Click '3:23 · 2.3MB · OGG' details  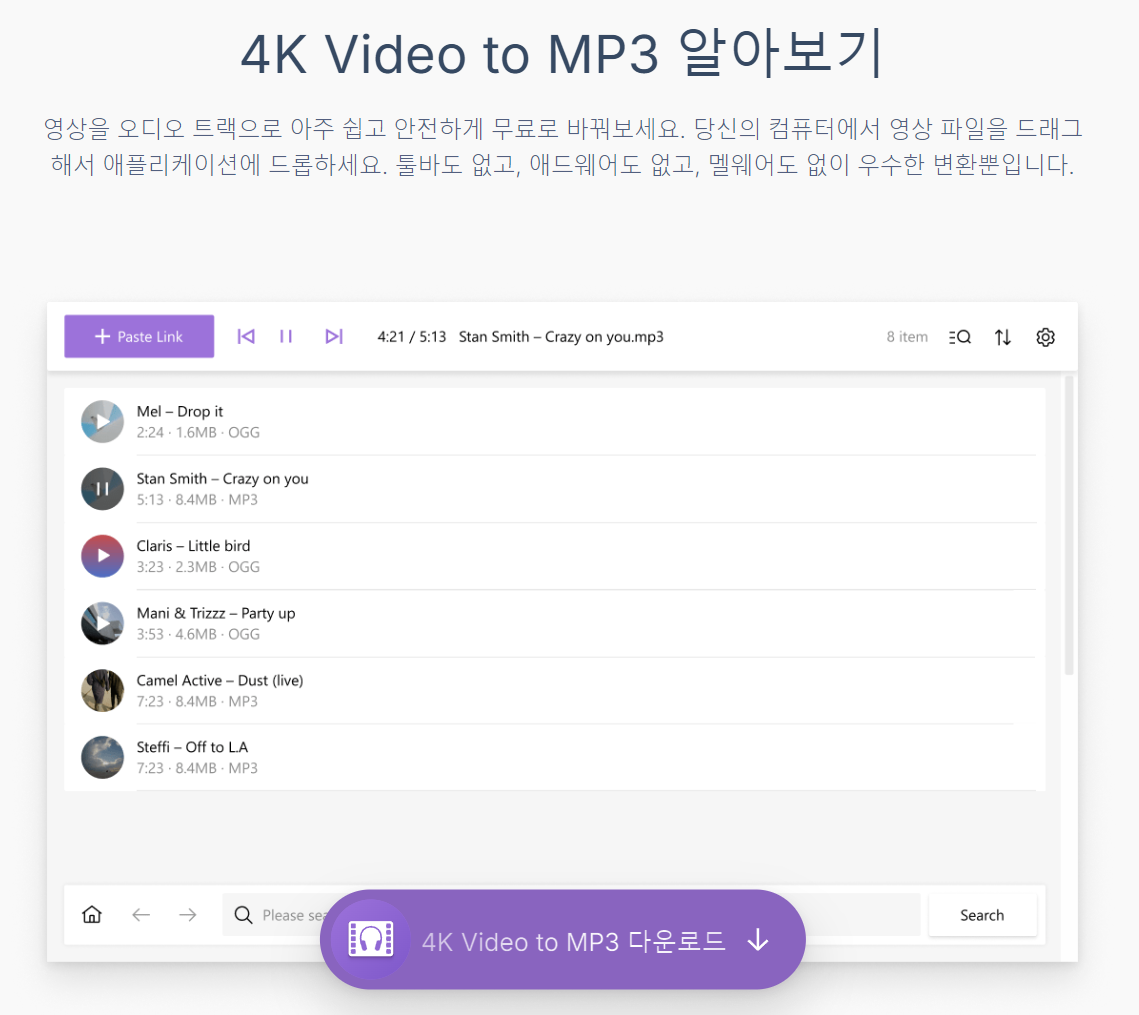pyautogui.click(x=198, y=567)
